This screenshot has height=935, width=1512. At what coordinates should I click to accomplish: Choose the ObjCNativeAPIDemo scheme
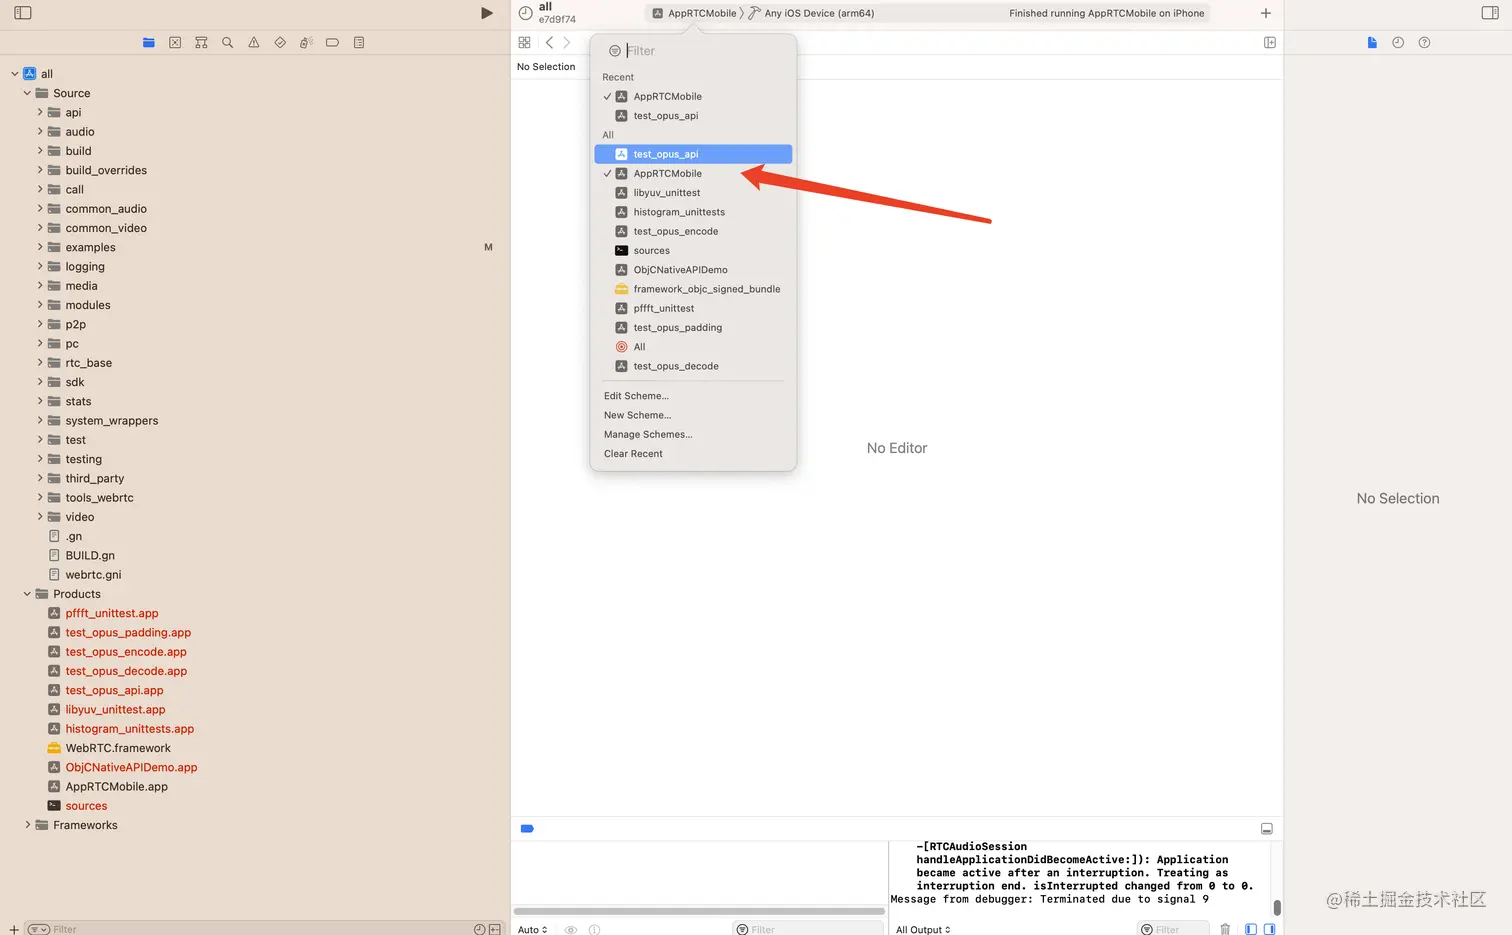pyautogui.click(x=693, y=270)
